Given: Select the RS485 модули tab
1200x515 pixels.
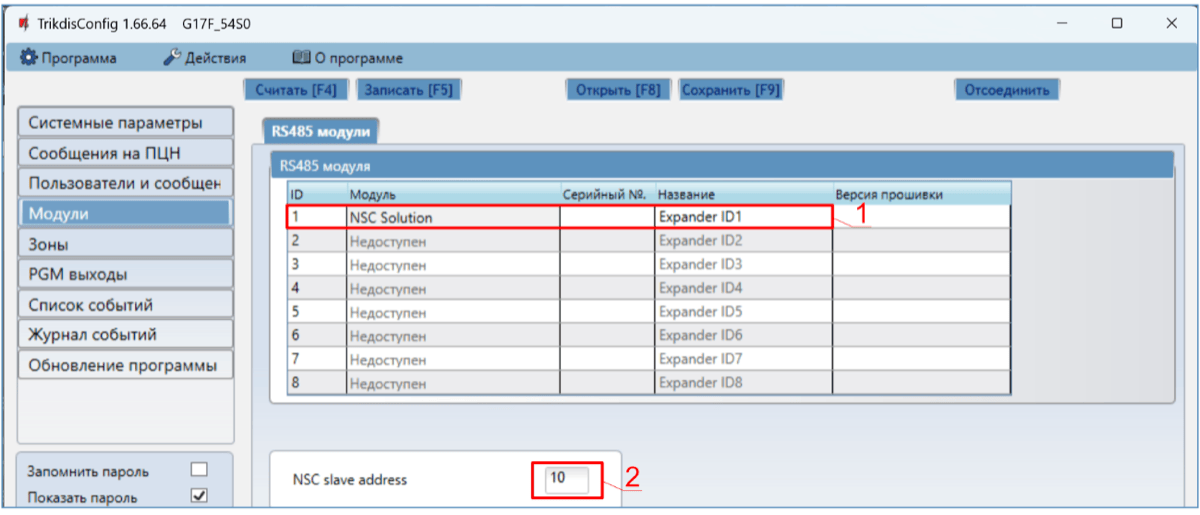Looking at the screenshot, I should tap(318, 131).
